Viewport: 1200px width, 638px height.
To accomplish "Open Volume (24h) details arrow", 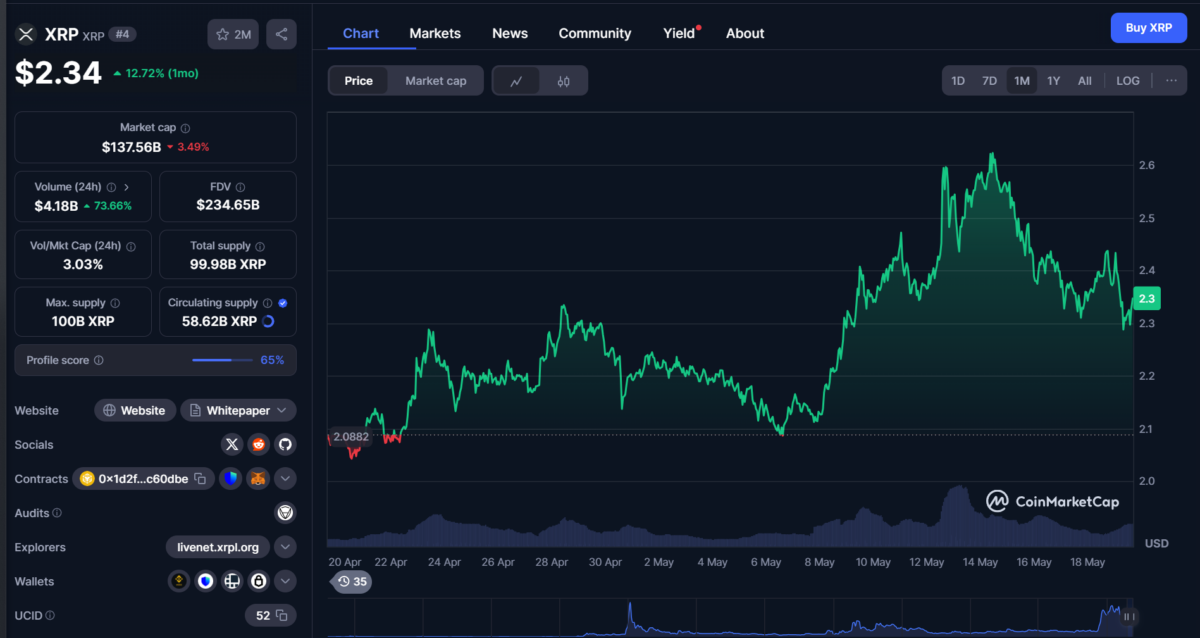I will pyautogui.click(x=127, y=187).
